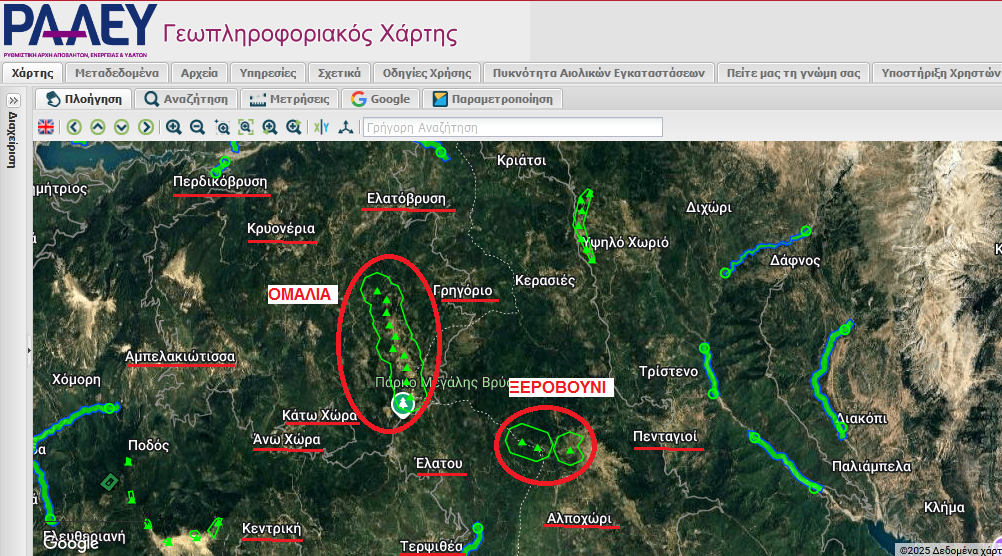Select the XY coordinates tool

coord(321,127)
